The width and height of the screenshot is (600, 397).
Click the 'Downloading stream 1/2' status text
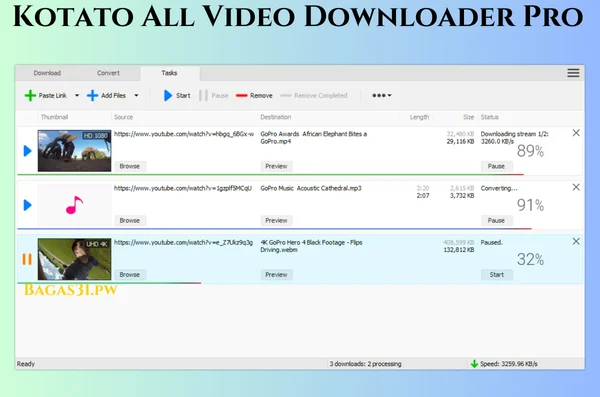pos(514,134)
